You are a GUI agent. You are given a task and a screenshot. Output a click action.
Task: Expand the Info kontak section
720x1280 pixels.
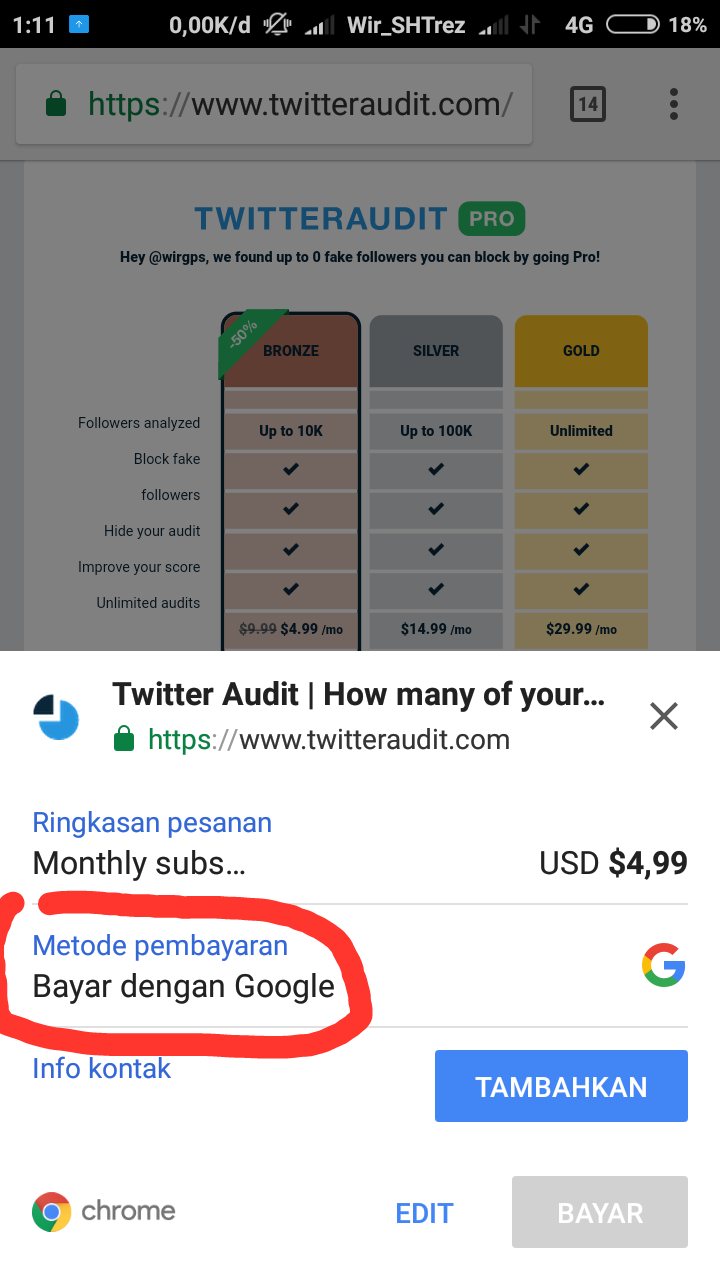[102, 1068]
